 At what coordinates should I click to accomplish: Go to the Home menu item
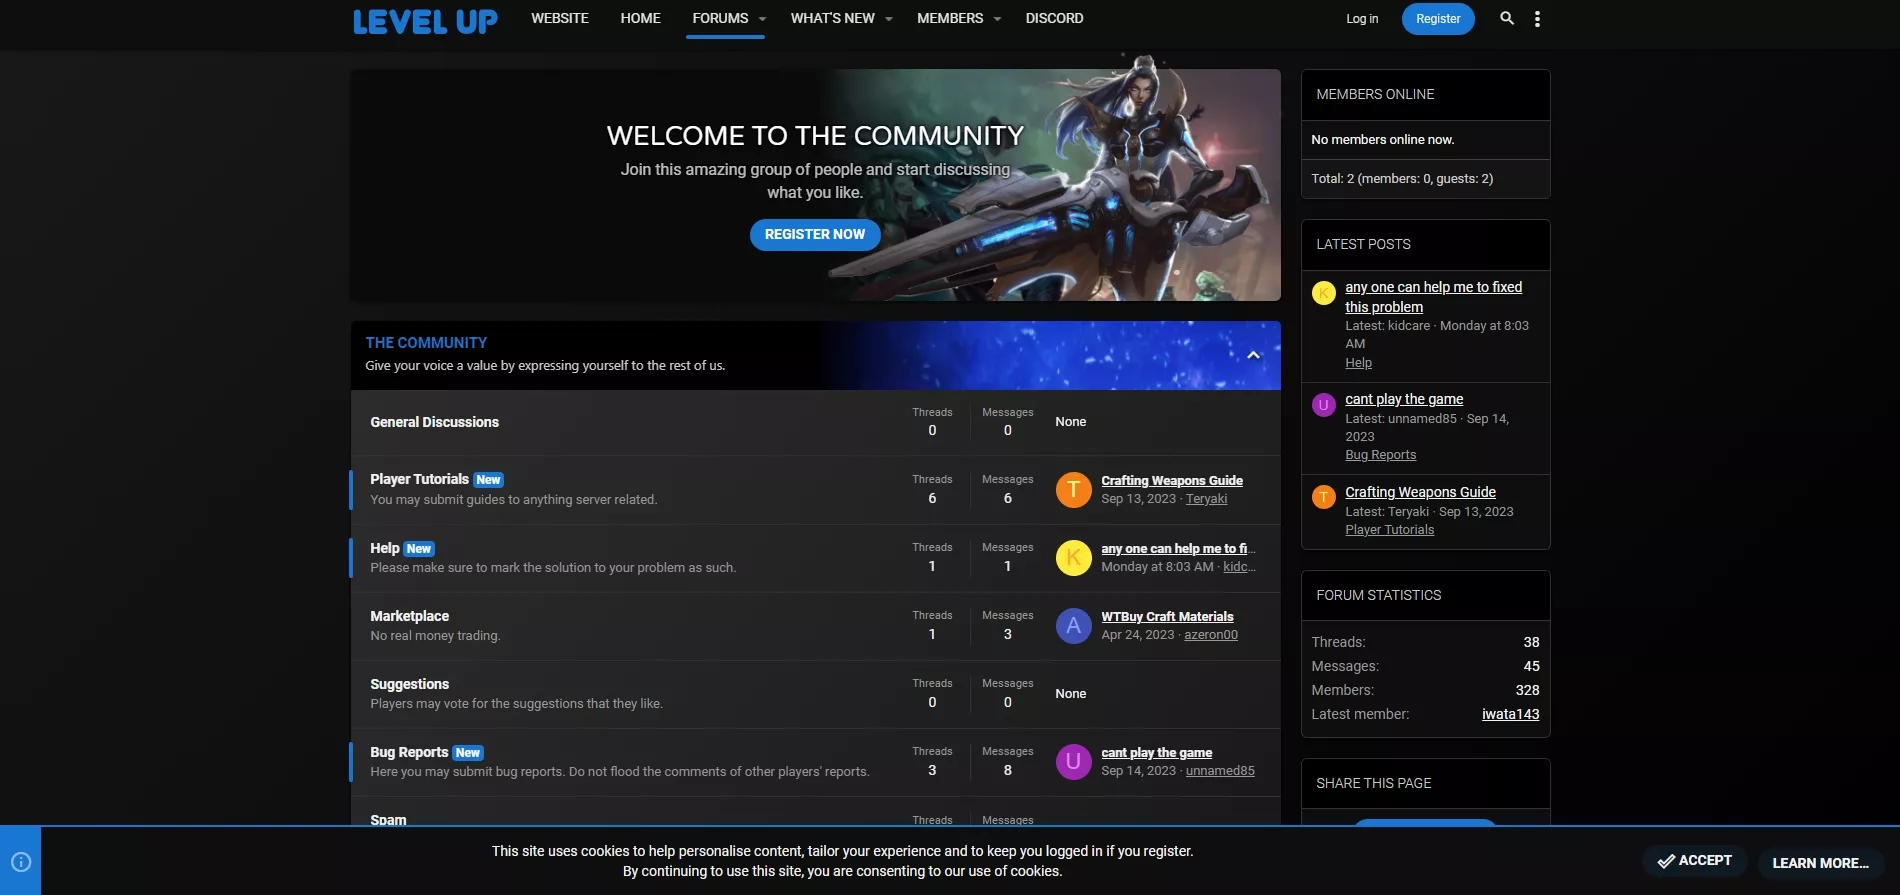pyautogui.click(x=640, y=18)
